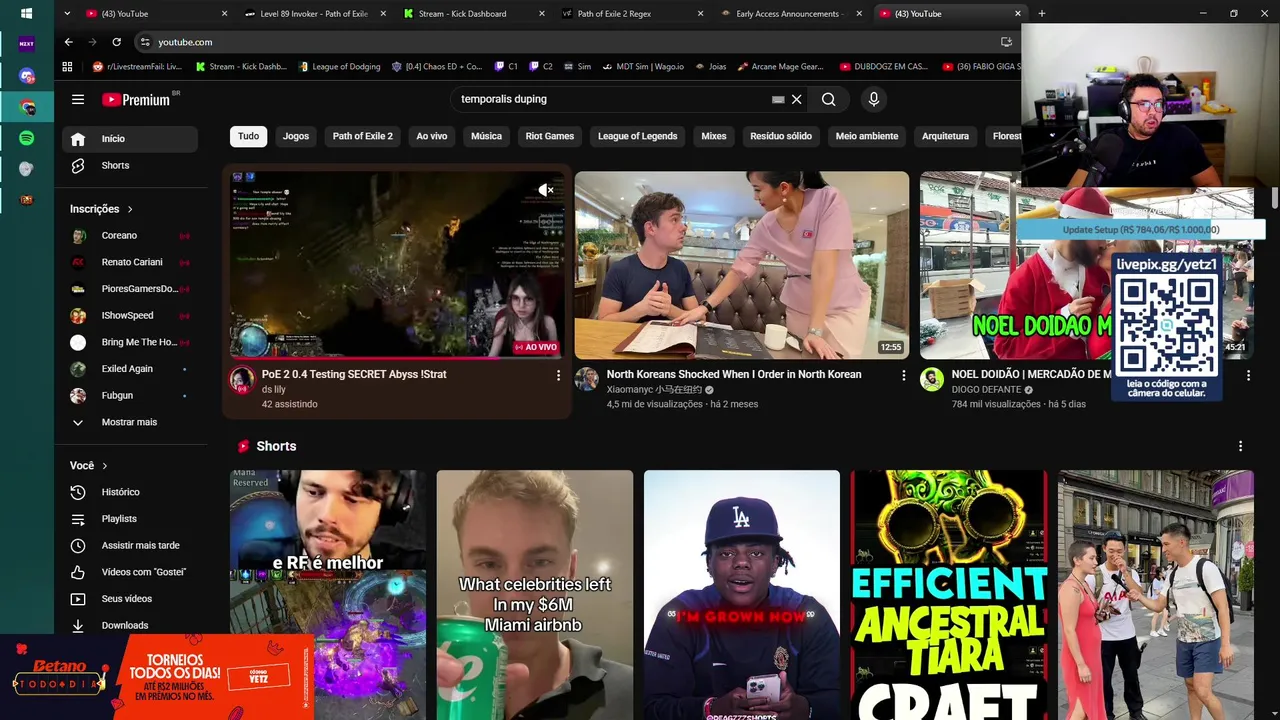Filter by Ao vivo chip
This screenshot has height=720, width=1280.
(x=432, y=136)
